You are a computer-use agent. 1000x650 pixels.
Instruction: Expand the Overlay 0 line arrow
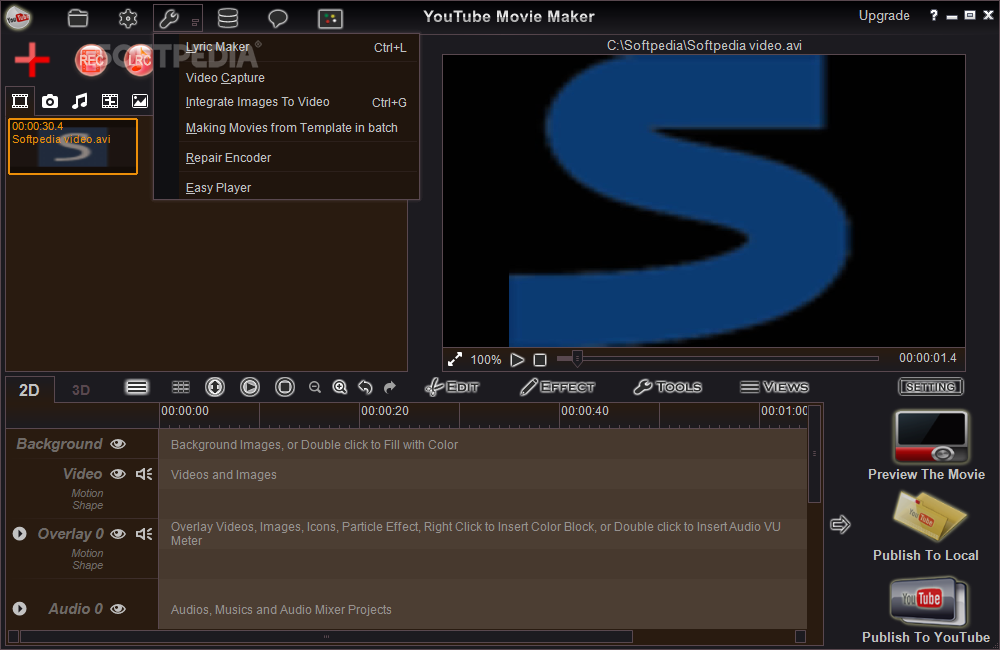(x=20, y=533)
